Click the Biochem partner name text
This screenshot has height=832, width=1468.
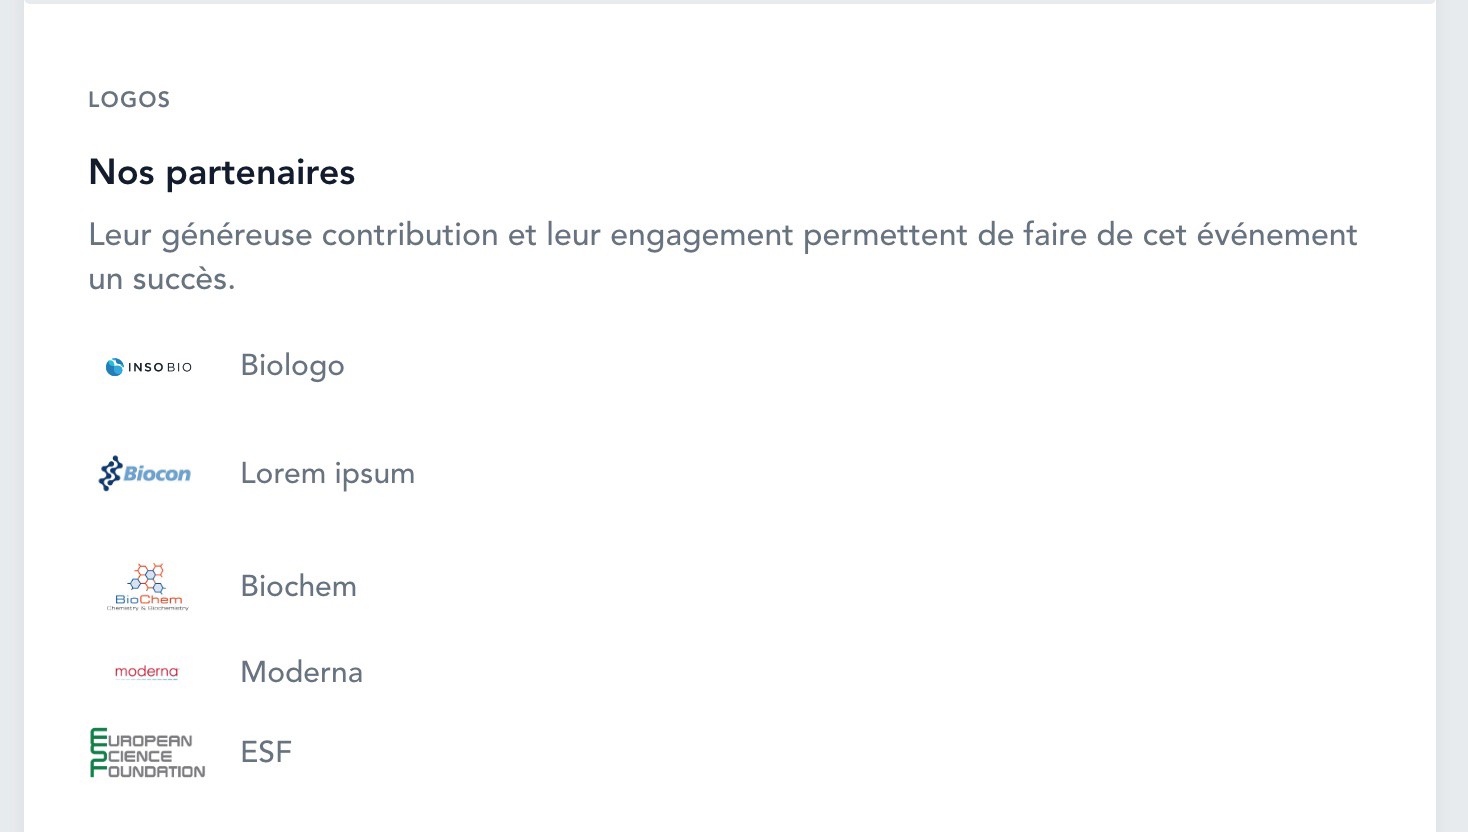298,586
